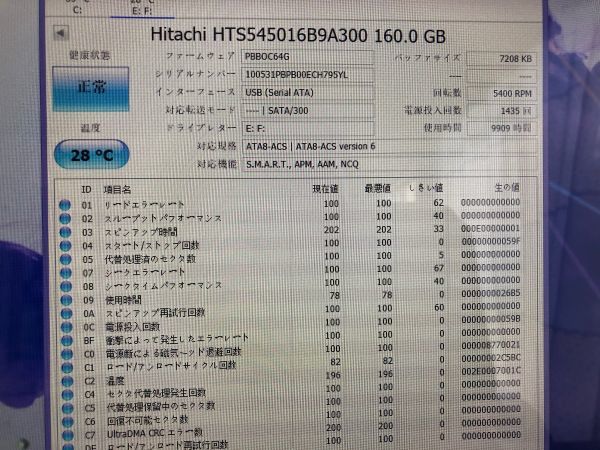Viewport: 600px width, 450px height.
Task: Click raw value 000008770021 in row C0
Action: tap(491, 345)
